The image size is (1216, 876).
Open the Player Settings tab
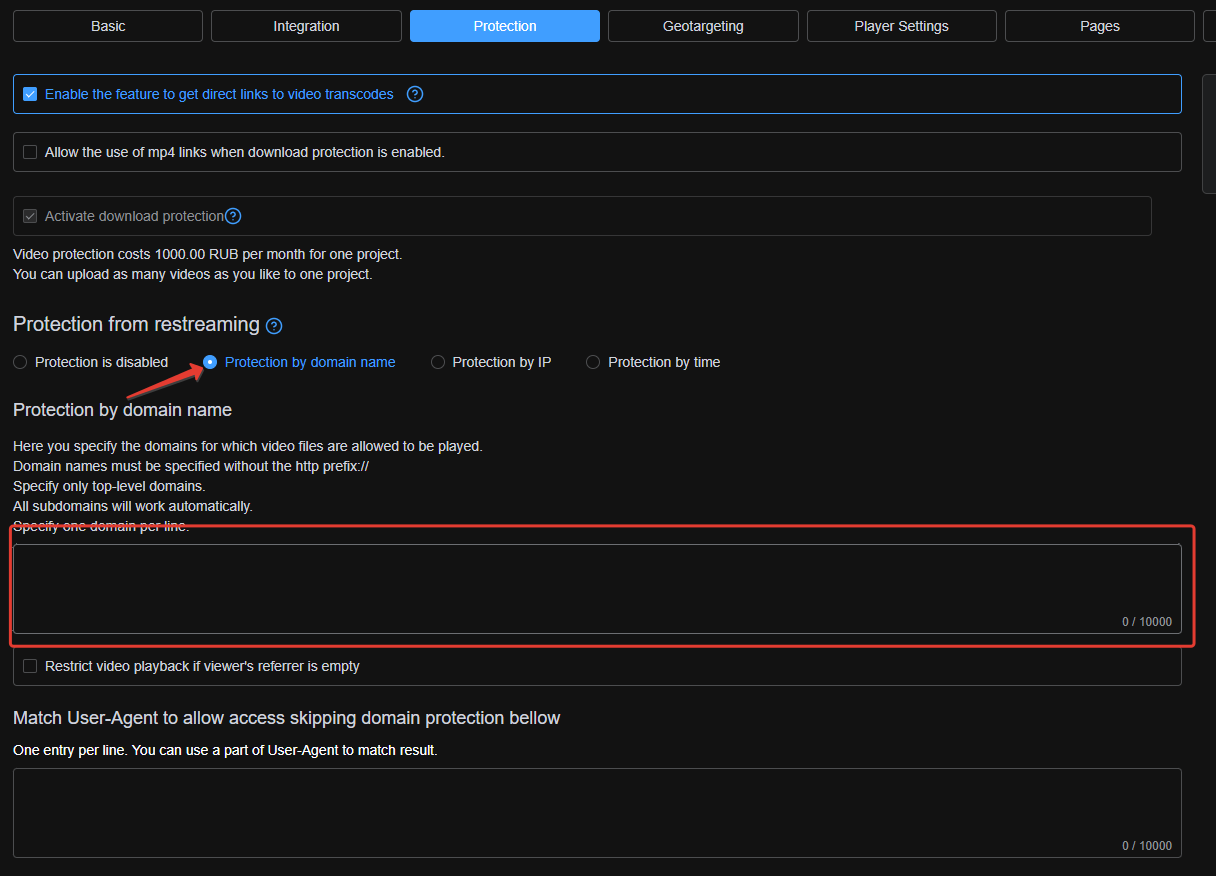[x=902, y=26]
